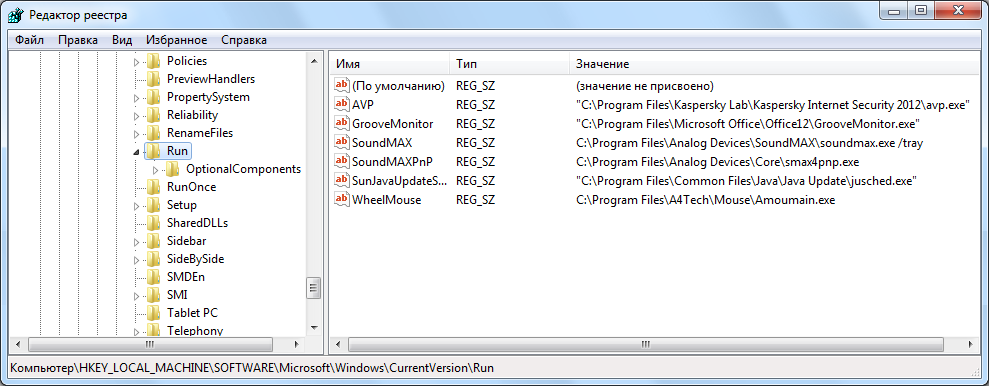989x386 pixels.
Task: Click the smax4pnp.exe path value
Action: (x=718, y=161)
